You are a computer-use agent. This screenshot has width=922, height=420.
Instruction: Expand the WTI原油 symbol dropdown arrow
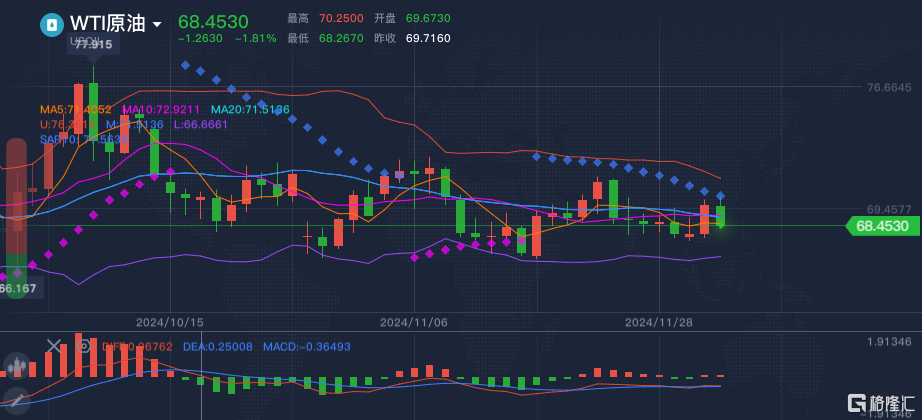click(x=157, y=24)
